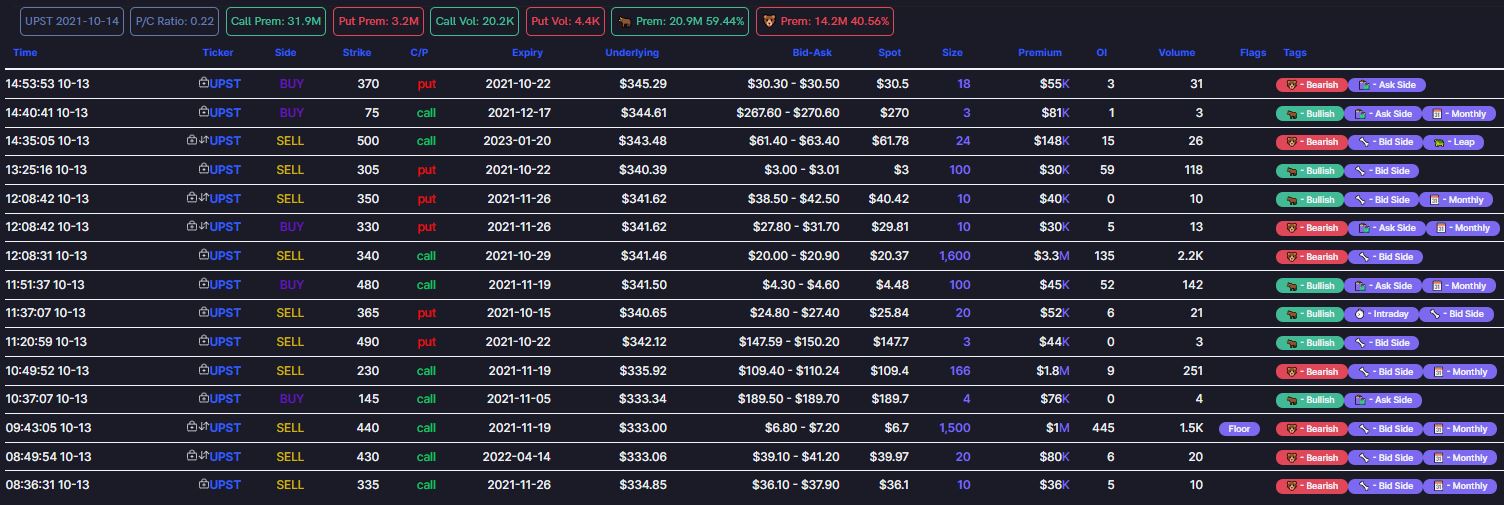Click briefcase icon in the 13:25:16 row
The image size is (1504, 505).
[204, 170]
